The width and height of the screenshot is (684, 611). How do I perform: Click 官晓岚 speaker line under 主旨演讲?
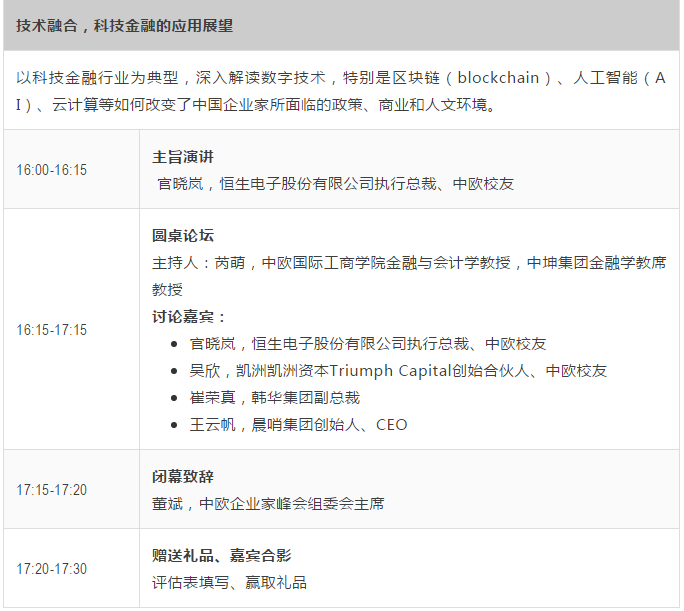(x=336, y=184)
